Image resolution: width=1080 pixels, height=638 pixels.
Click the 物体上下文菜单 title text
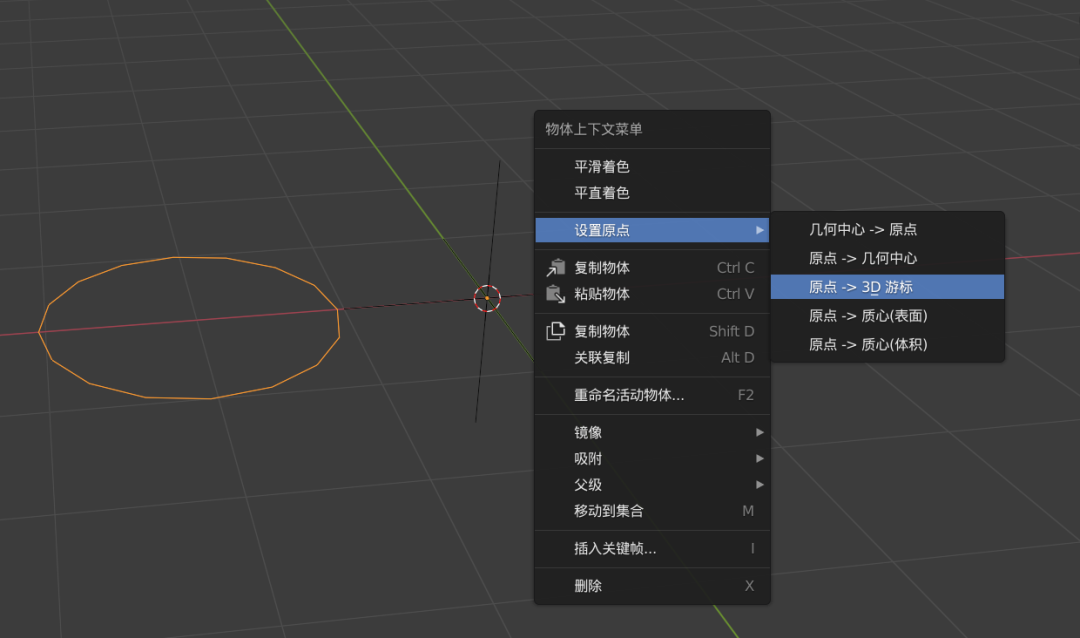[x=594, y=129]
